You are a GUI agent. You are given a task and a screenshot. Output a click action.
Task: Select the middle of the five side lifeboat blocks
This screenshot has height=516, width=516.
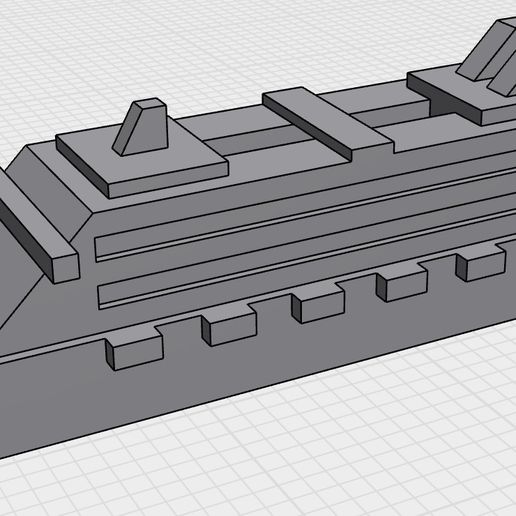(318, 303)
